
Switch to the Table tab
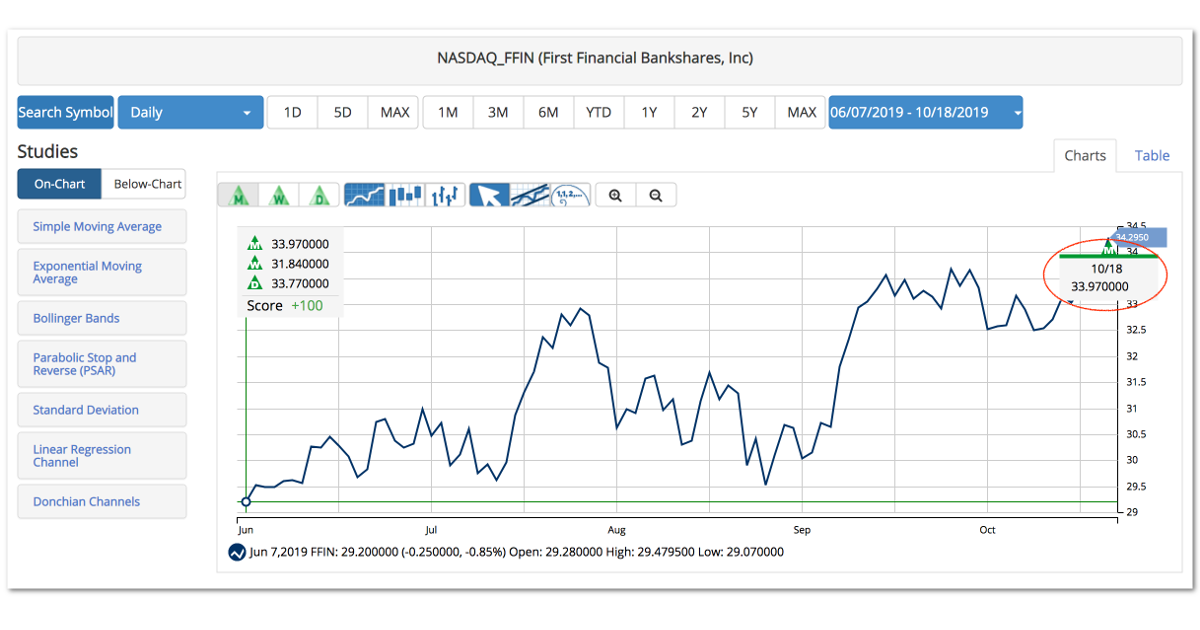1152,155
